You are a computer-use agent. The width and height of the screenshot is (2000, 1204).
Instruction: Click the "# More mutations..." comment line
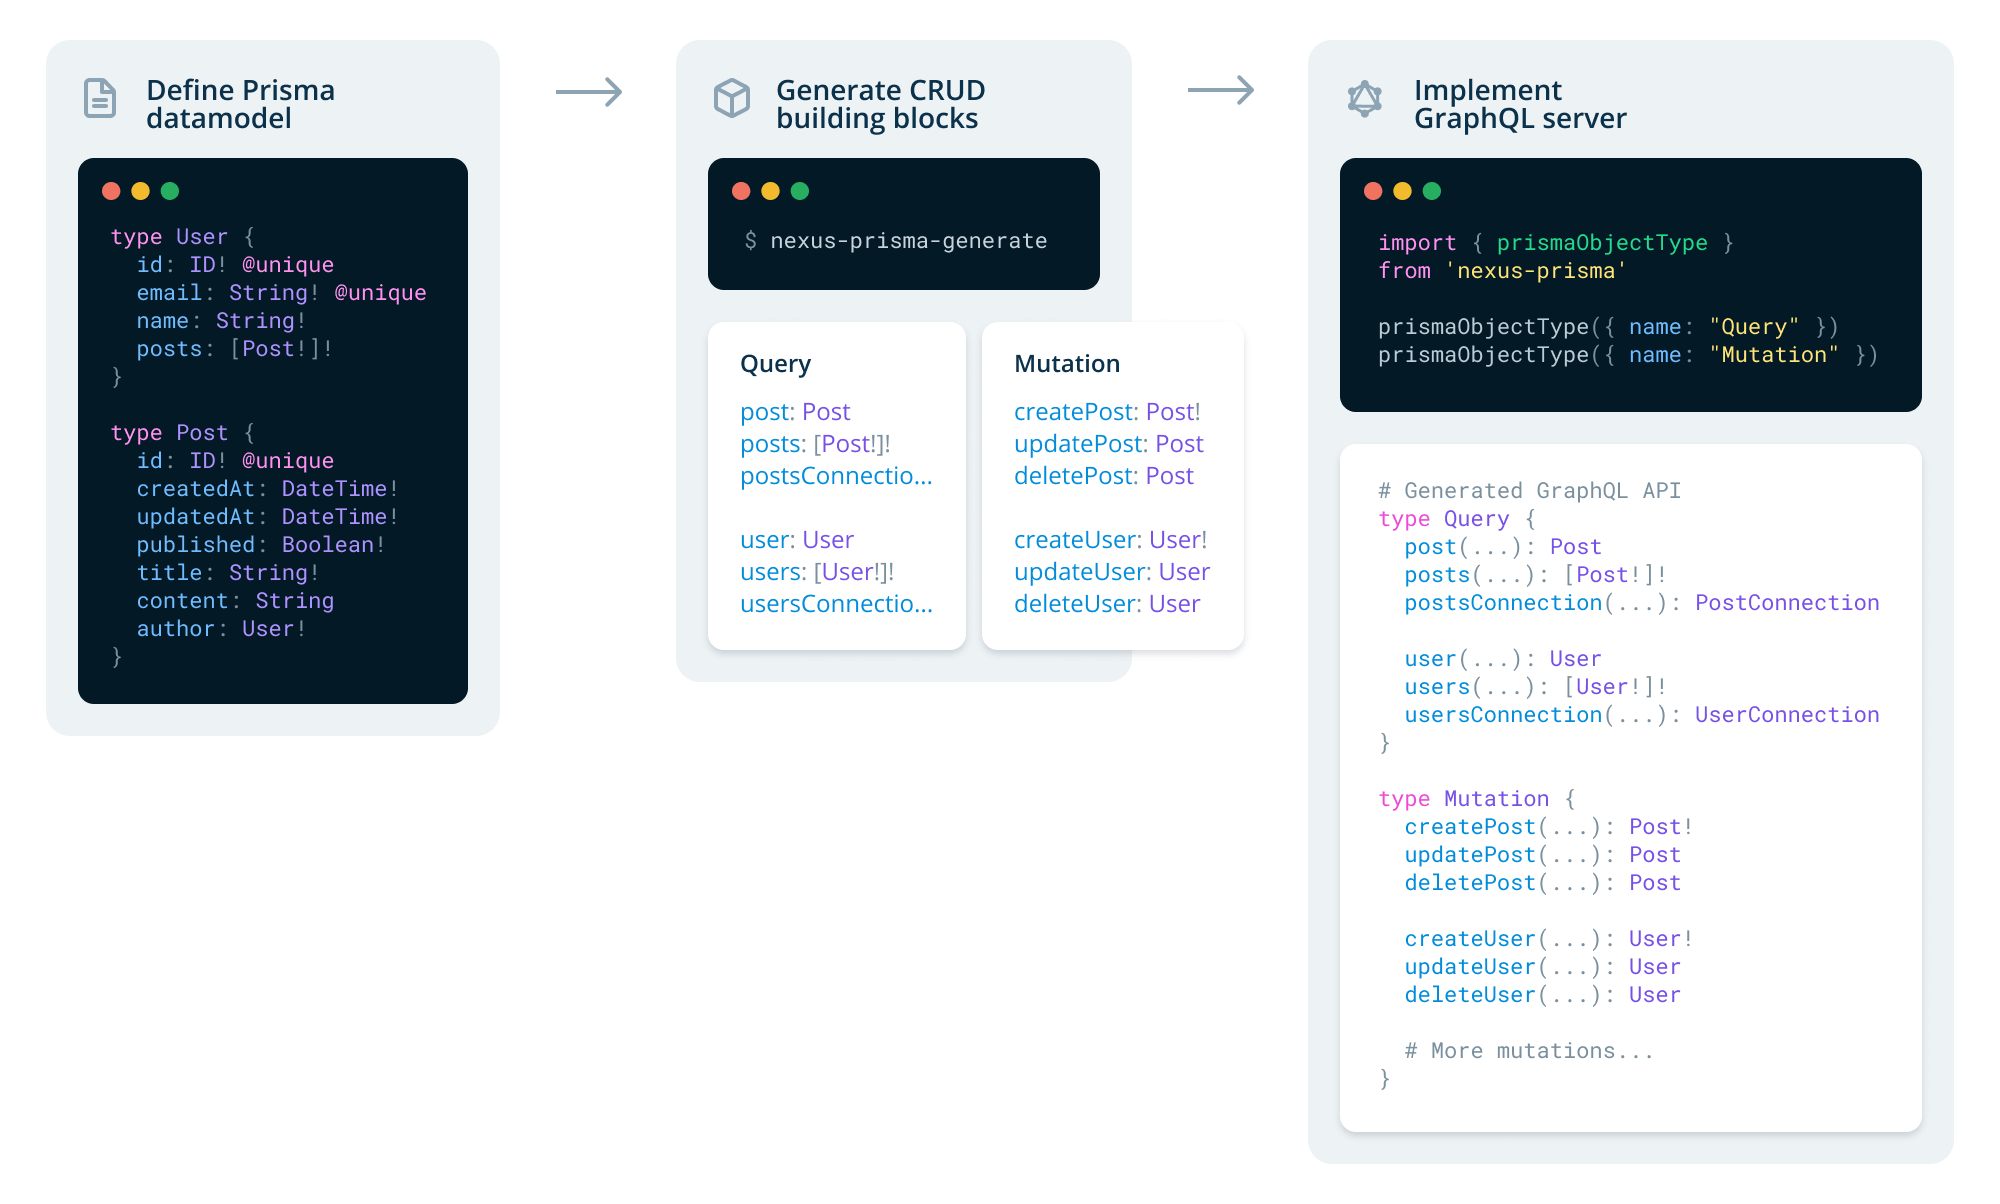(x=1528, y=1050)
